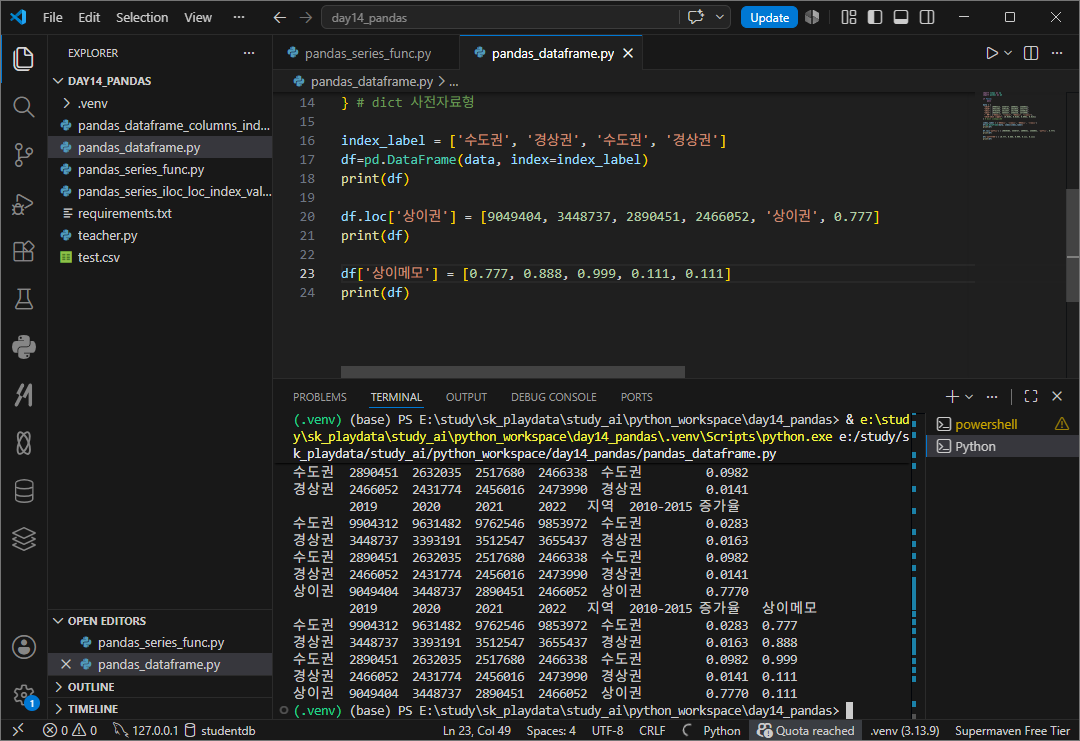This screenshot has width=1080, height=741.
Task: Open the View menu
Action: (x=198, y=17)
